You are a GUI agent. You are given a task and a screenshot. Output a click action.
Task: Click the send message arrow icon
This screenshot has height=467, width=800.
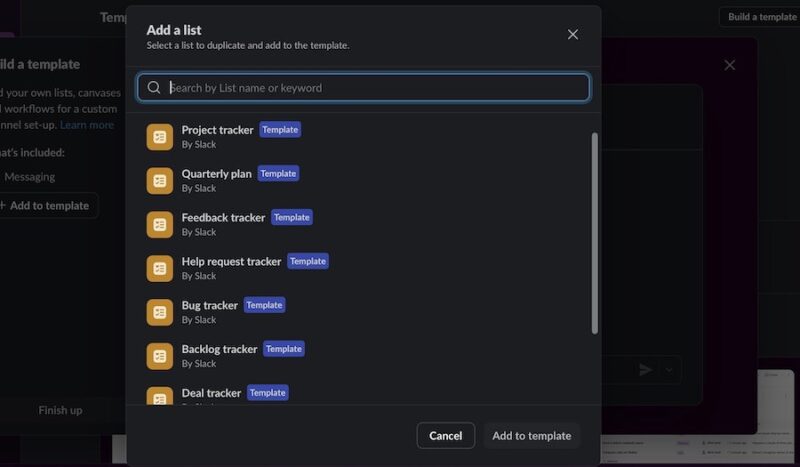[645, 370]
